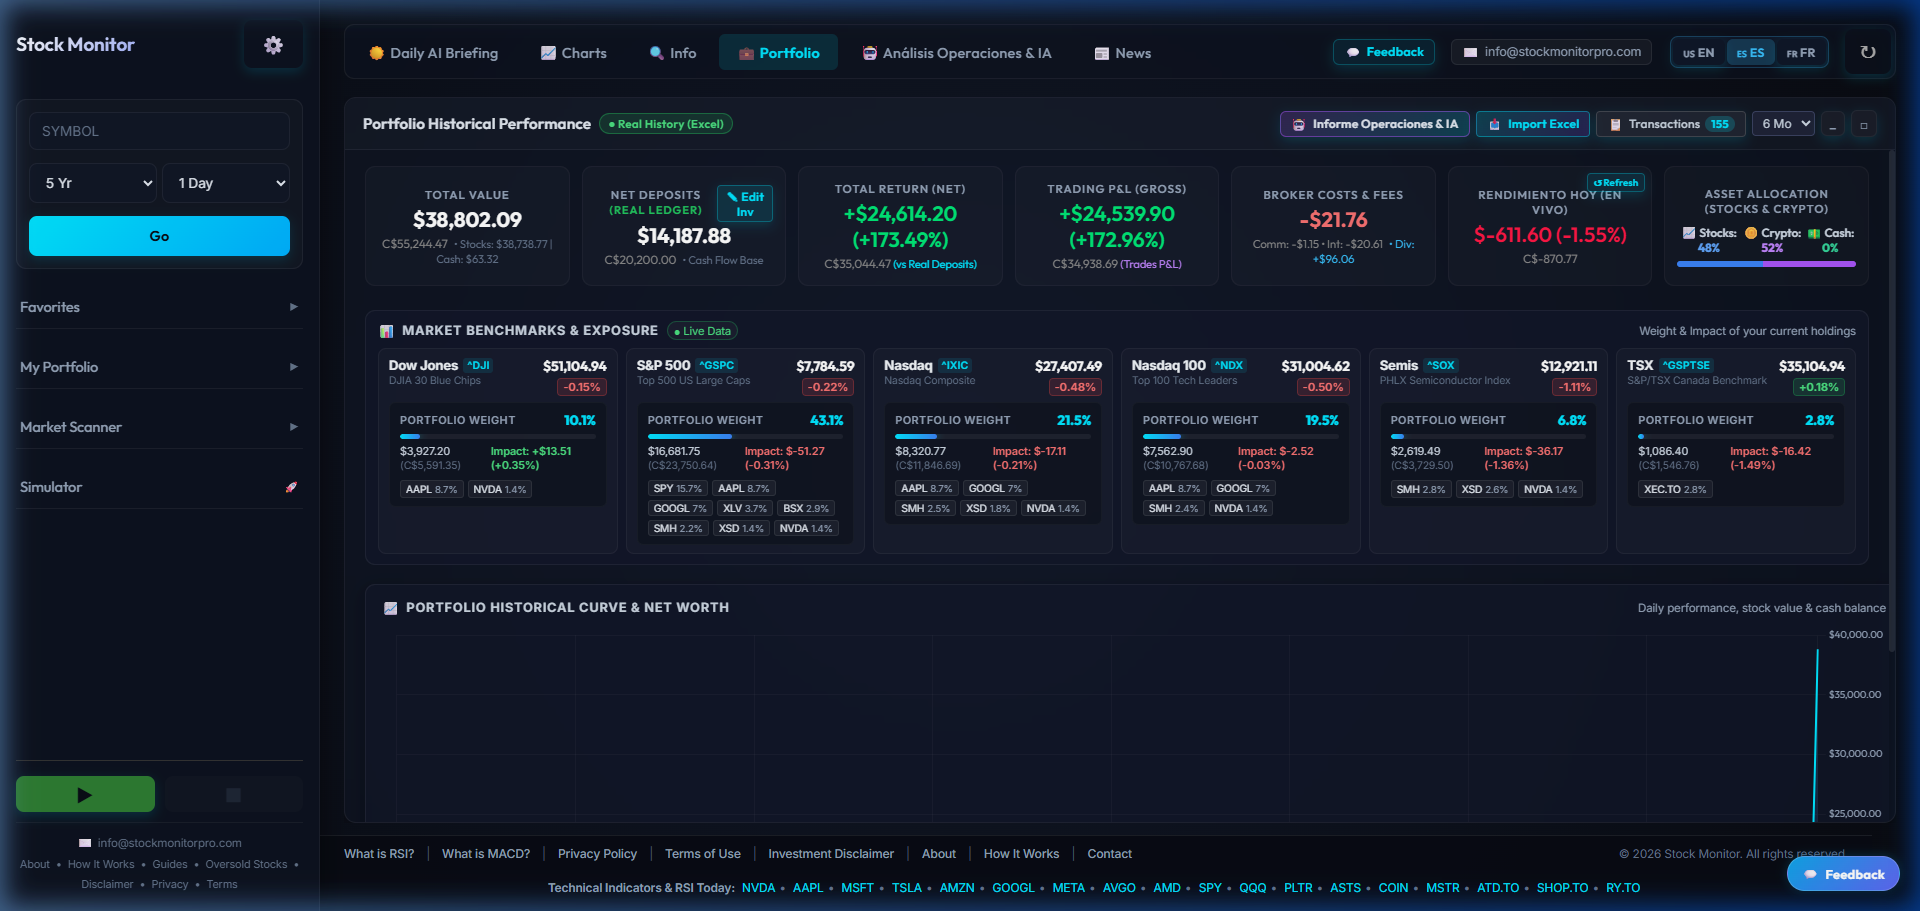Image resolution: width=1920 pixels, height=911 pixels.
Task: Open Análisis Operaciones & IA tab
Action: coord(957,53)
